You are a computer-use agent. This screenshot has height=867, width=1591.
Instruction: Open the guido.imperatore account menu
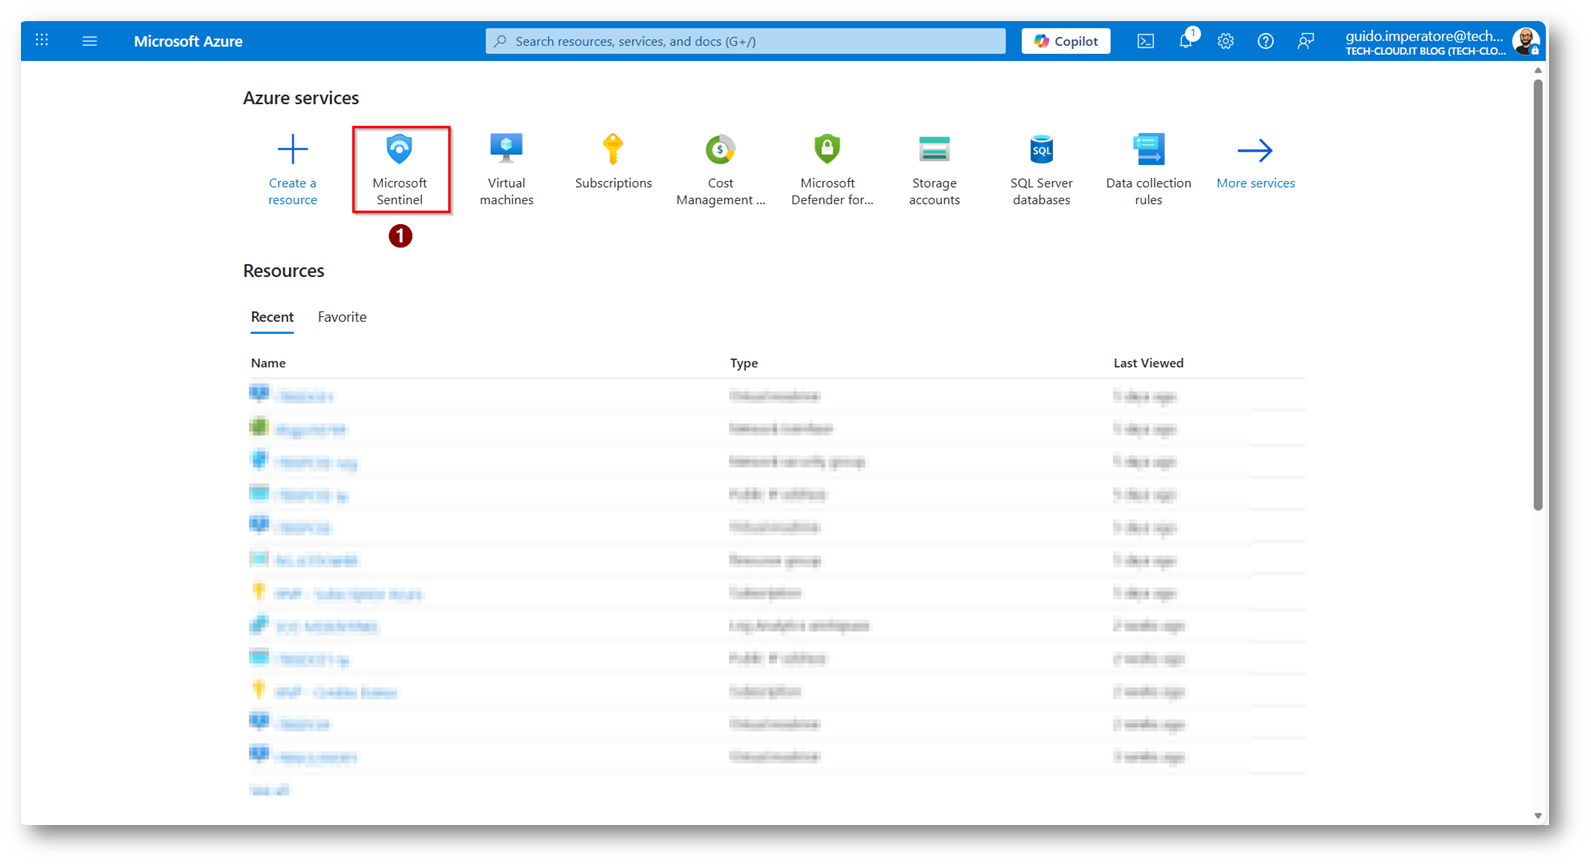pos(1425,42)
